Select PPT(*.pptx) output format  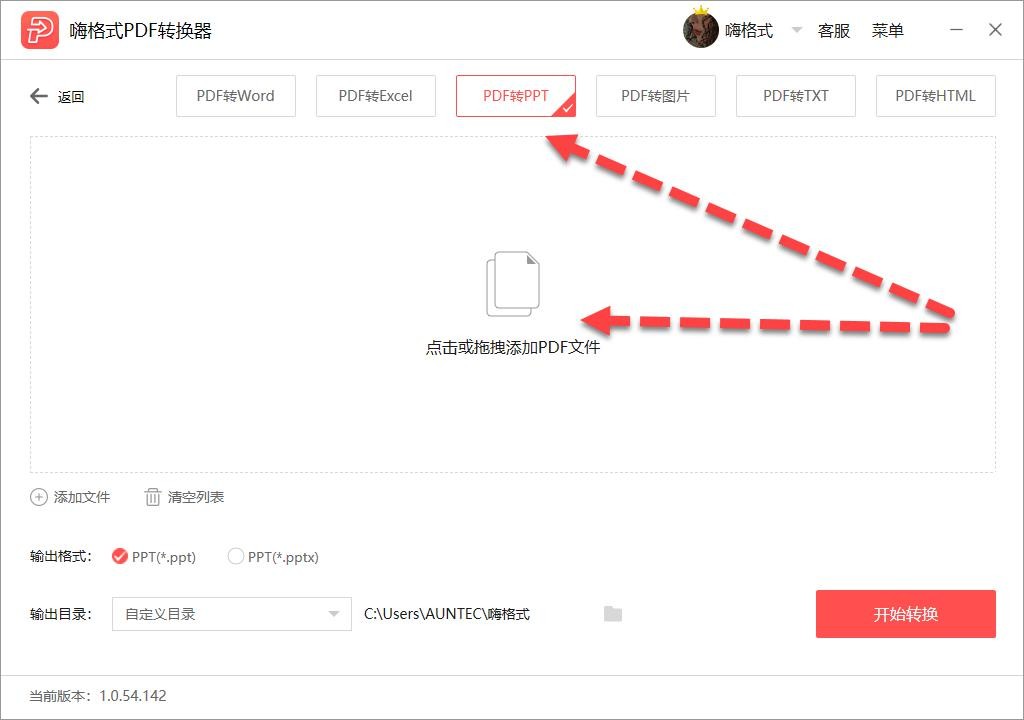coord(273,557)
